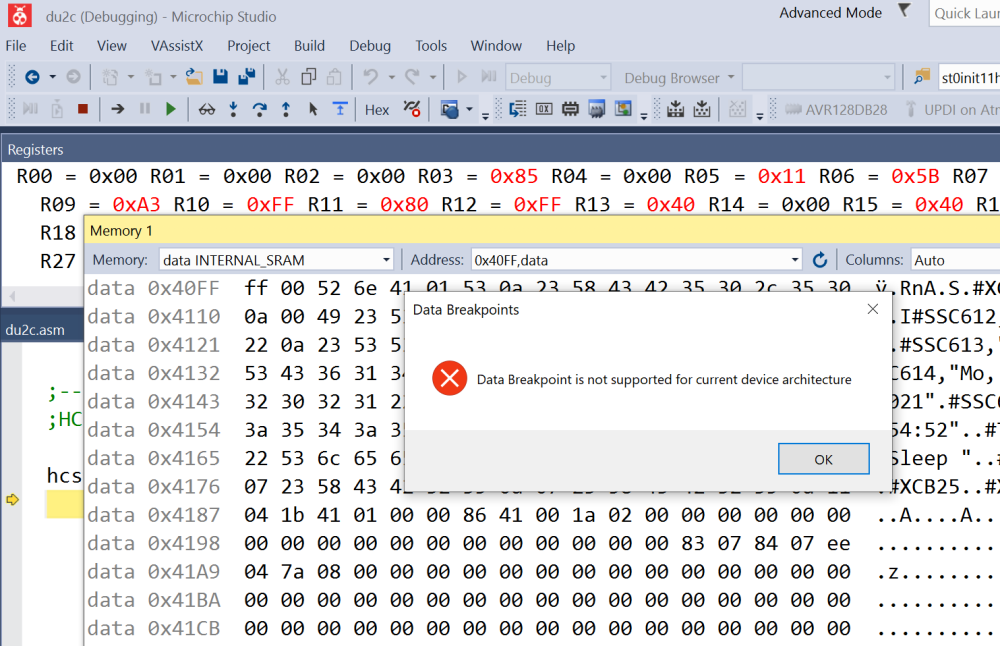Click the second programming download icon

click(x=702, y=109)
